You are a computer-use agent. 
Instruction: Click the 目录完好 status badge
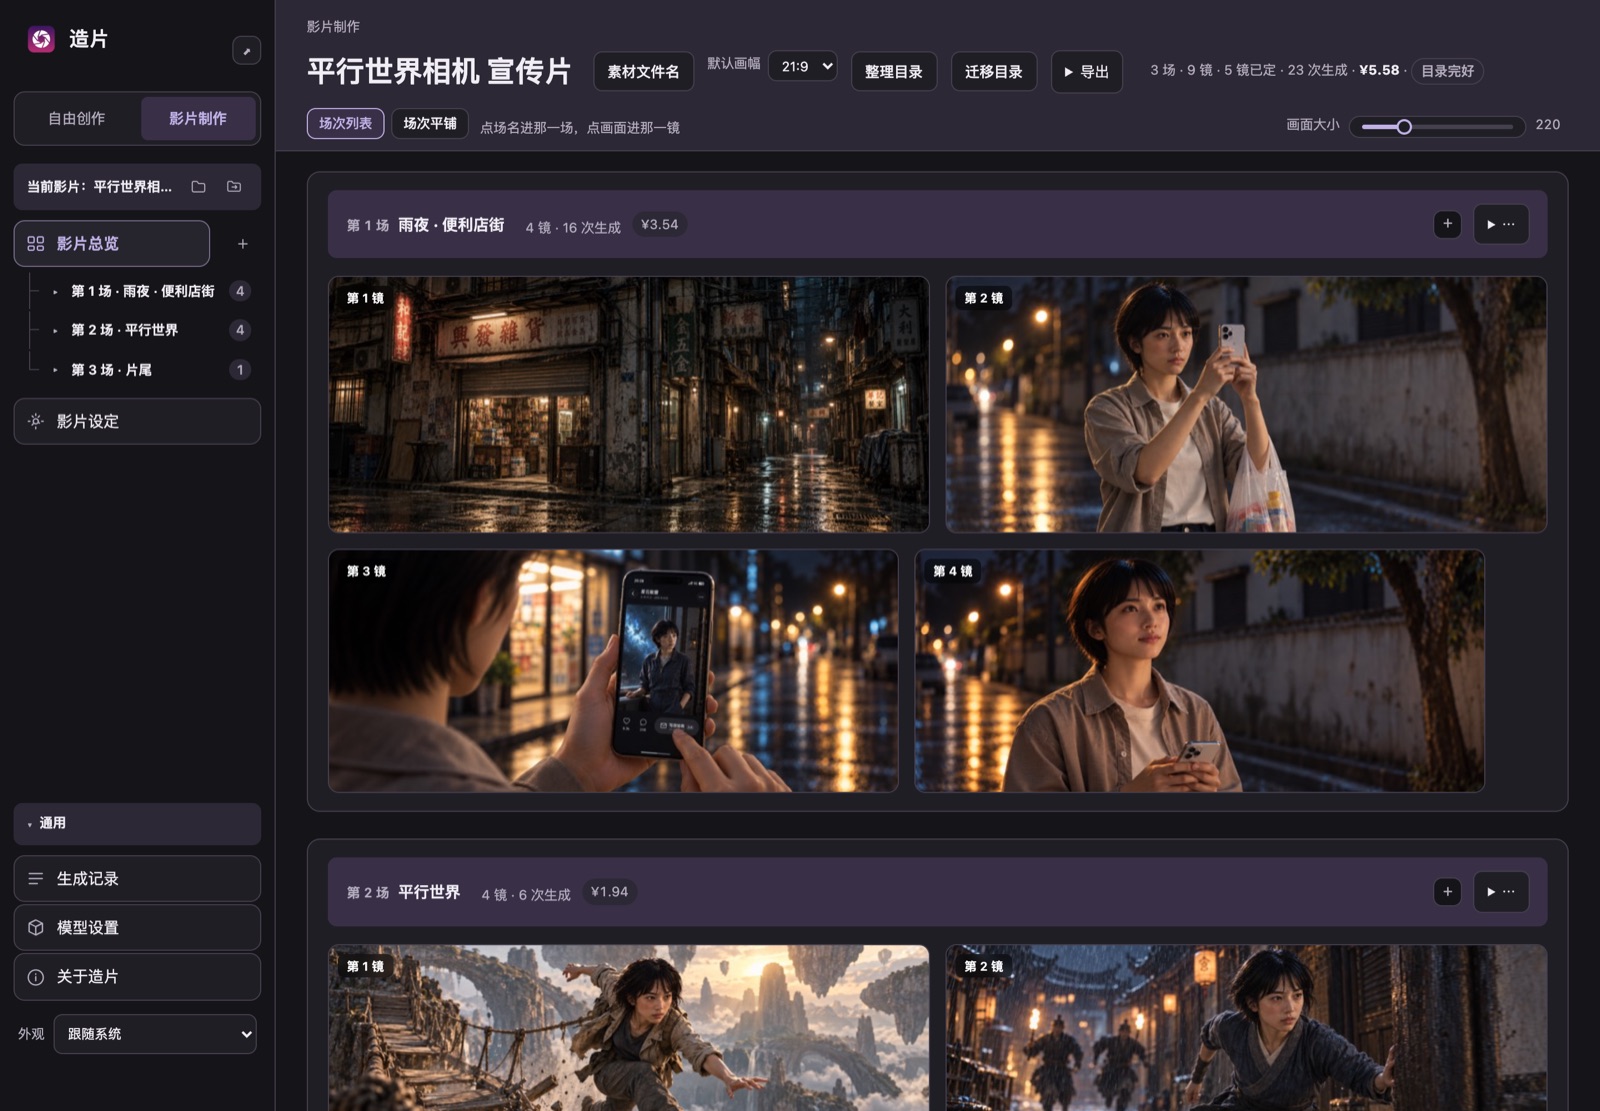point(1447,71)
